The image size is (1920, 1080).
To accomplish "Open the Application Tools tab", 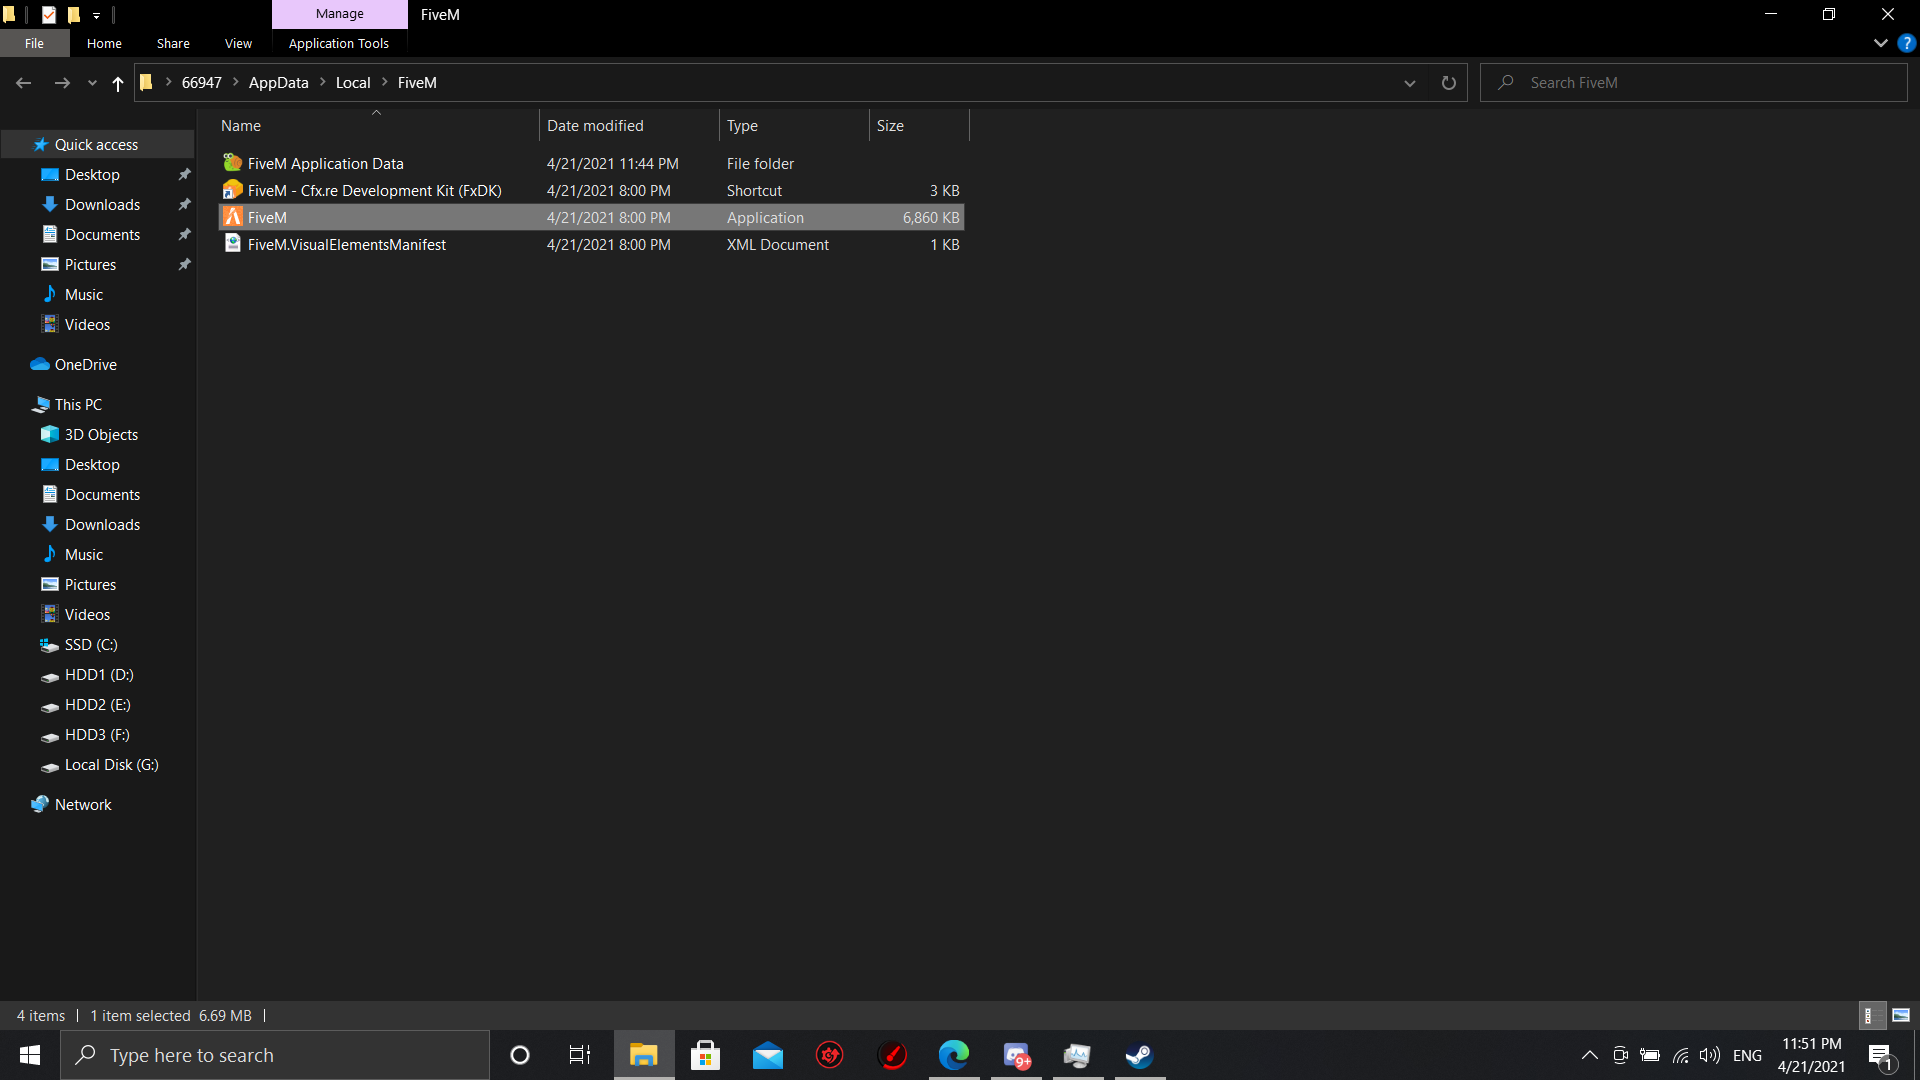I will [x=338, y=43].
